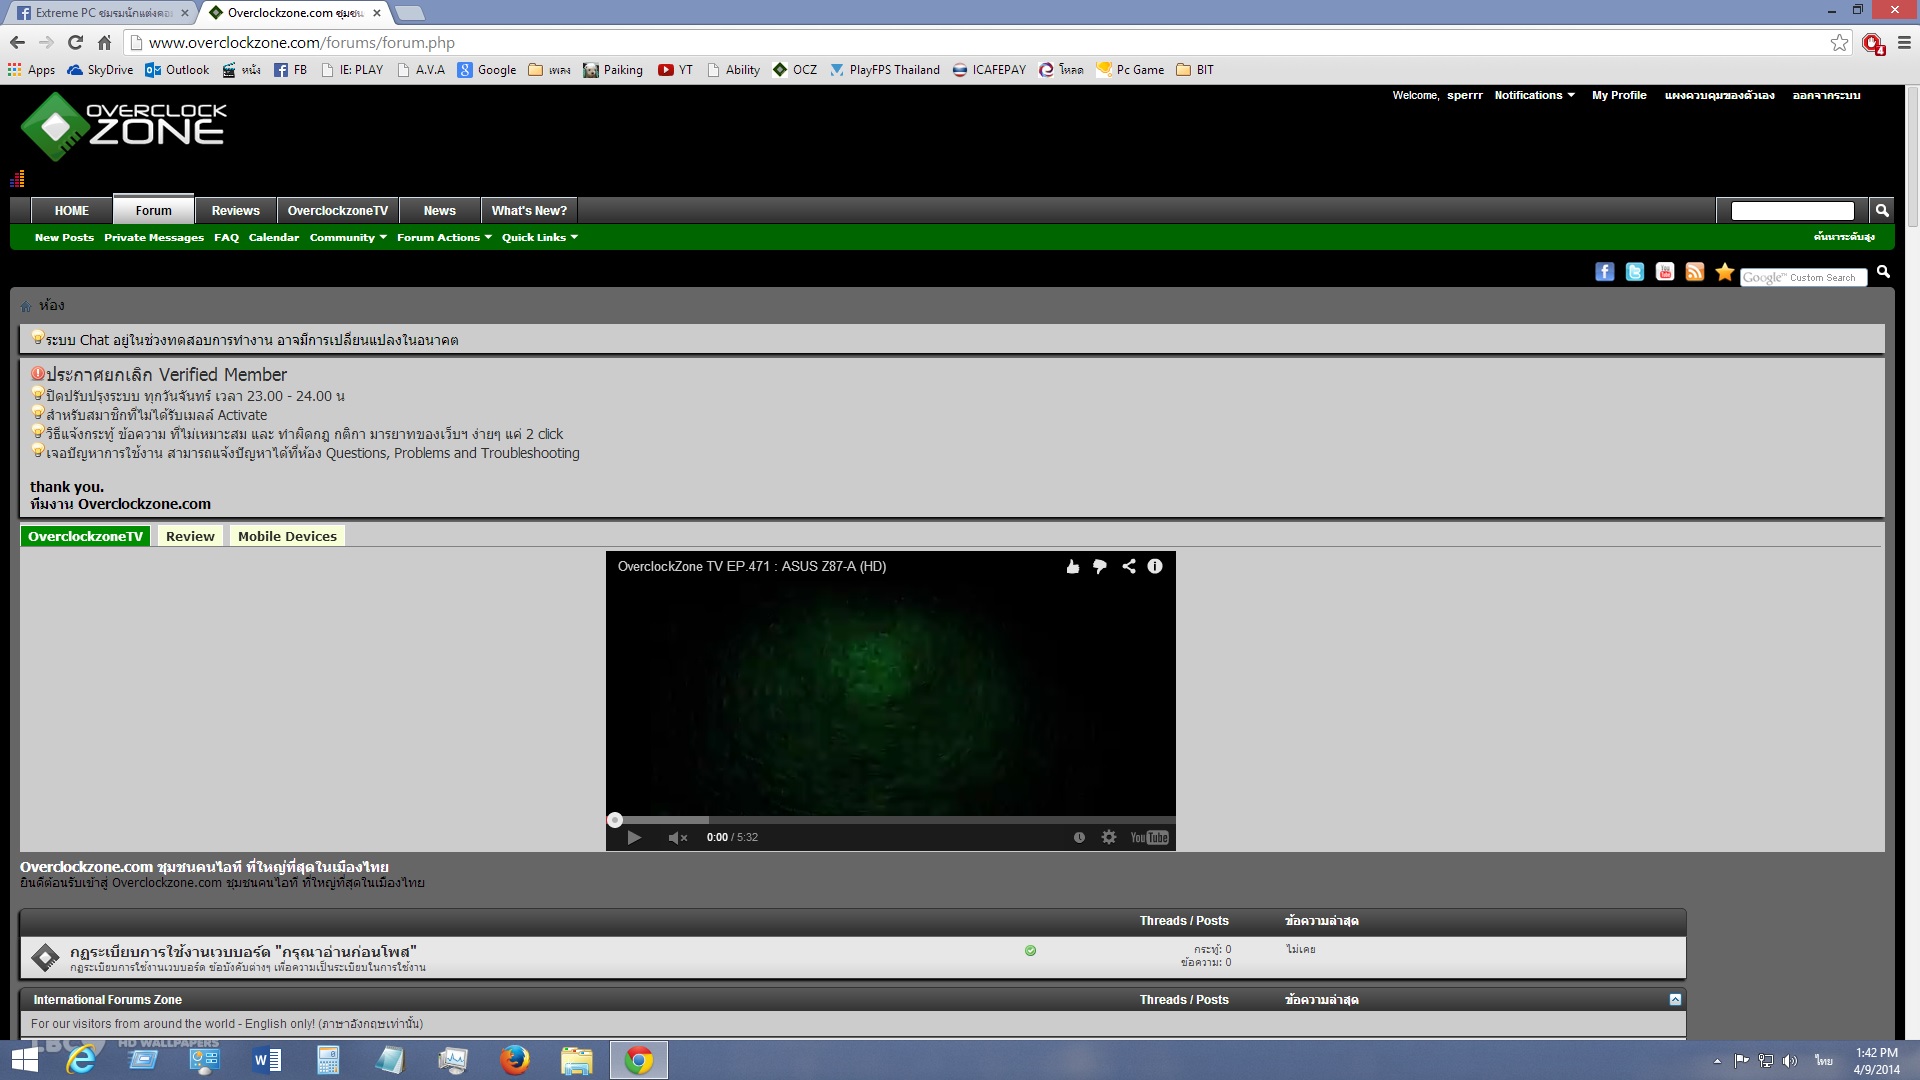The image size is (1920, 1080).
Task: Bookmark this page with star icon
Action: (1838, 42)
